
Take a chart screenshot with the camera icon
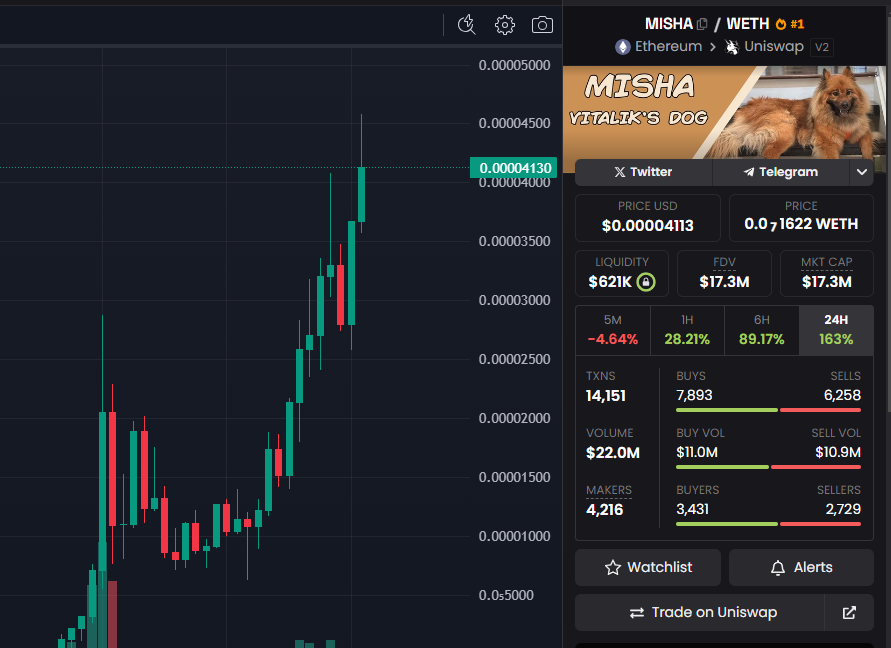(541, 25)
